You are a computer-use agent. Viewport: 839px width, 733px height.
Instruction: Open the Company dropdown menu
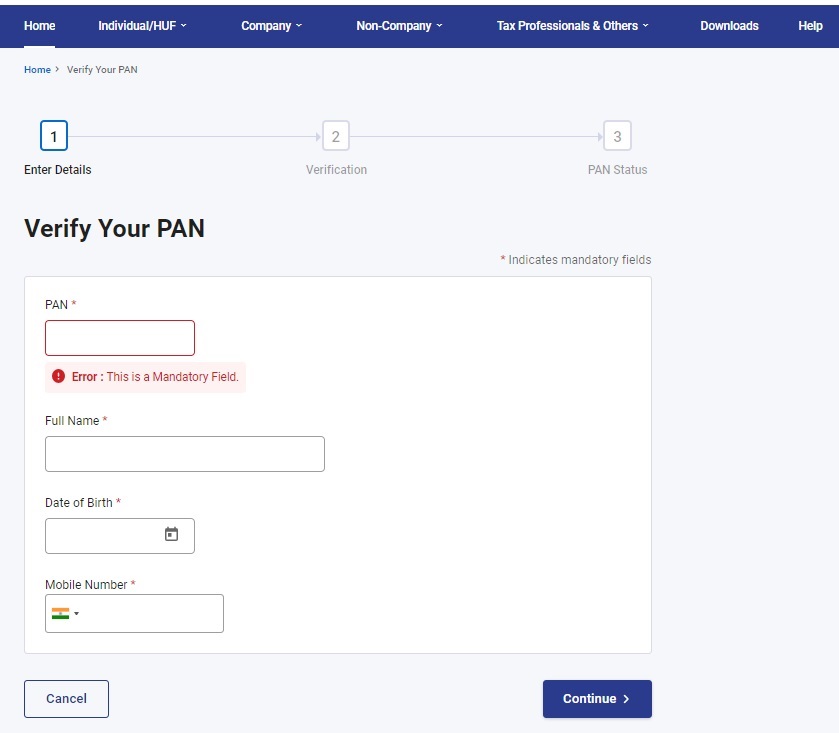click(x=269, y=26)
